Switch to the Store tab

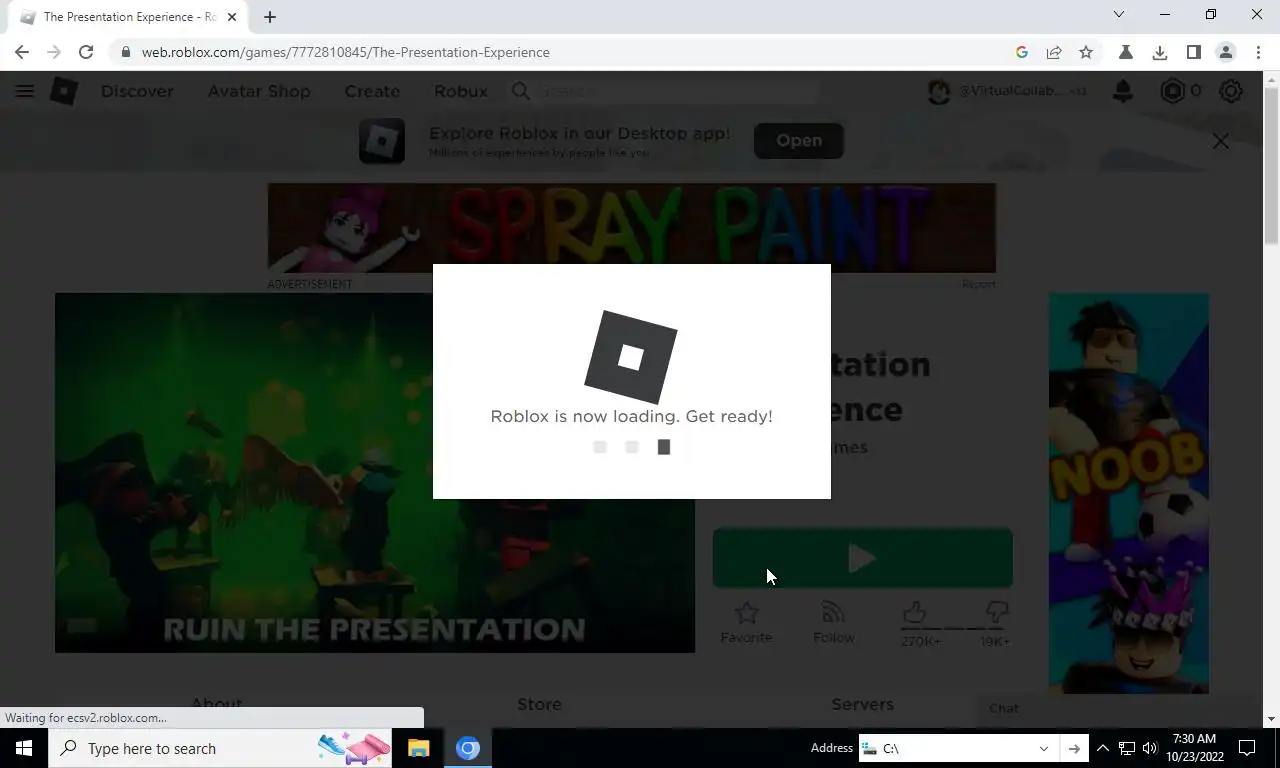pyautogui.click(x=539, y=704)
